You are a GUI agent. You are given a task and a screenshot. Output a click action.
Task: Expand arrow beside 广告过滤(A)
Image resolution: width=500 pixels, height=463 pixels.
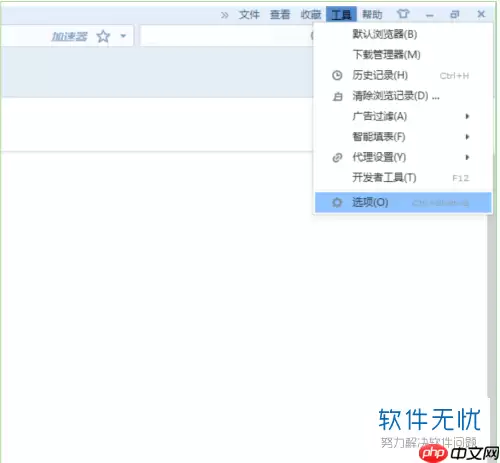[x=467, y=116]
